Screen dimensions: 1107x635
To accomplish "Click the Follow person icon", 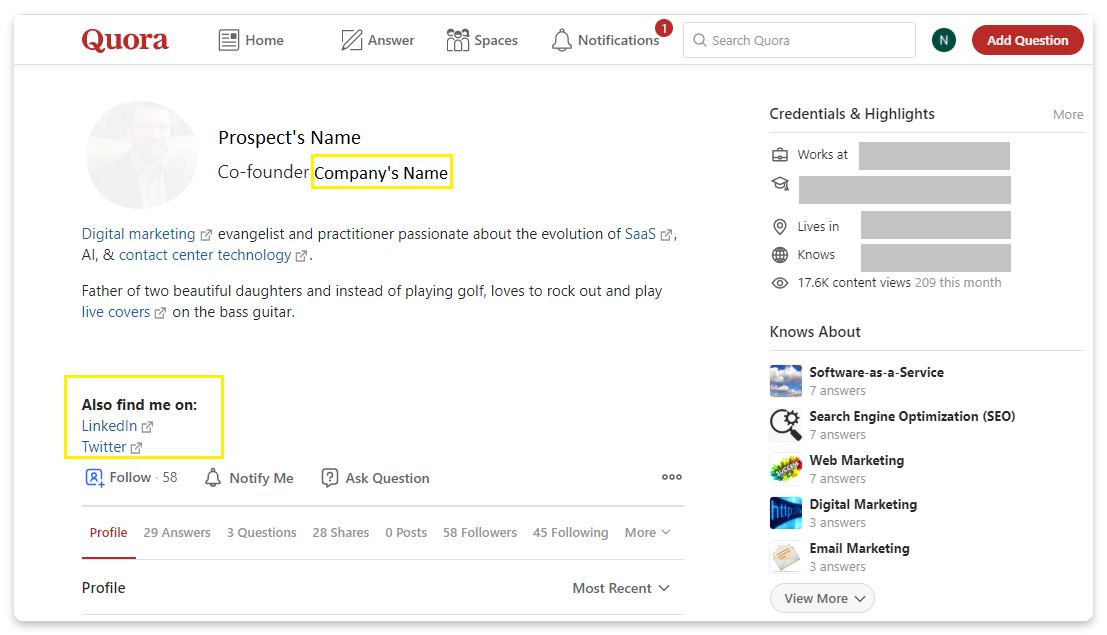I will click(x=95, y=478).
